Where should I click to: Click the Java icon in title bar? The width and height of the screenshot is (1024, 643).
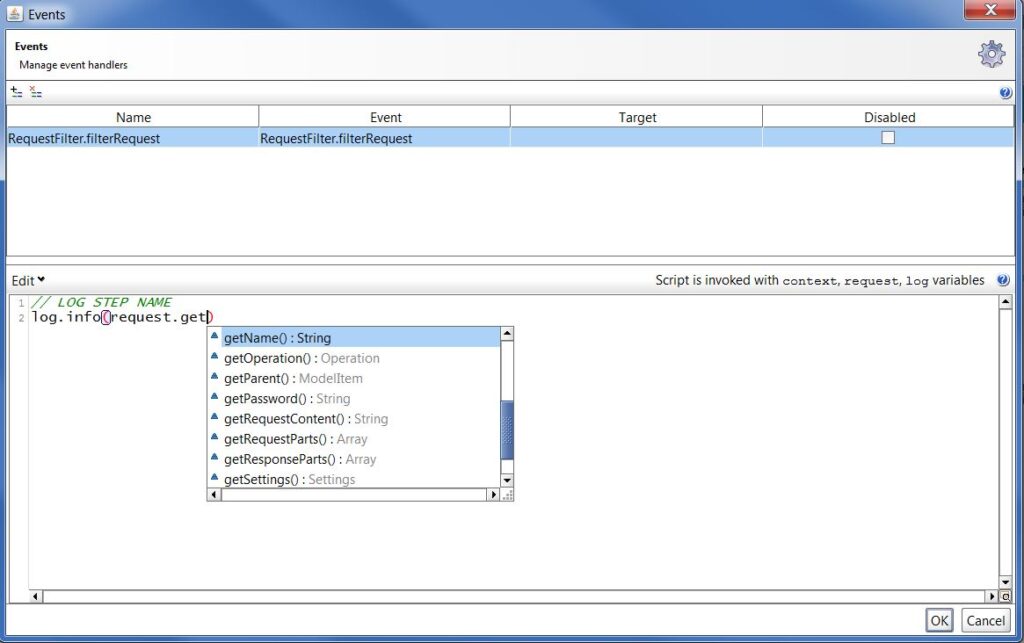pos(14,13)
